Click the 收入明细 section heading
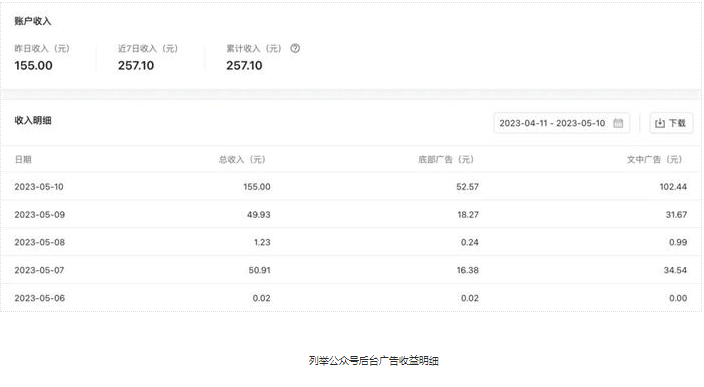This screenshot has width=704, height=387. 33,120
